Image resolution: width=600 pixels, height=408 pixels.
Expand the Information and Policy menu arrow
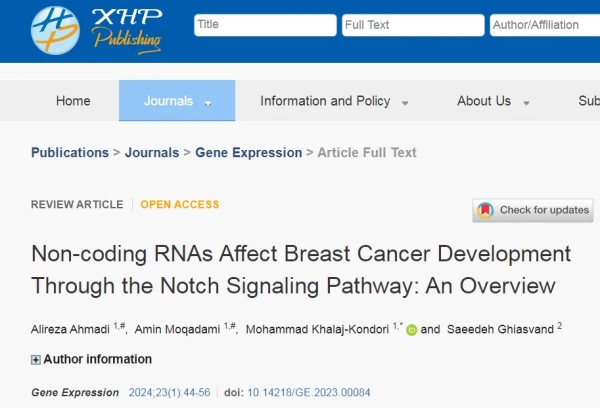point(405,103)
